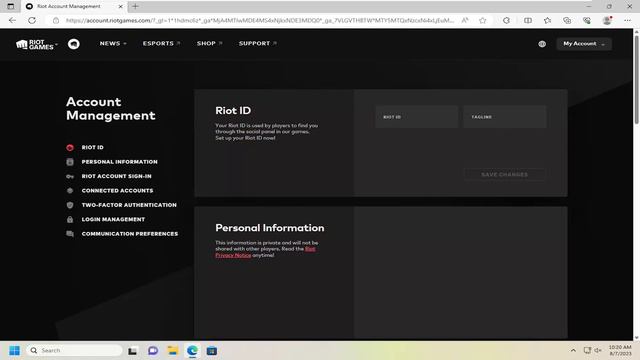
Task: Click the key icon for Riot Account Sign-In
Action: click(x=70, y=176)
